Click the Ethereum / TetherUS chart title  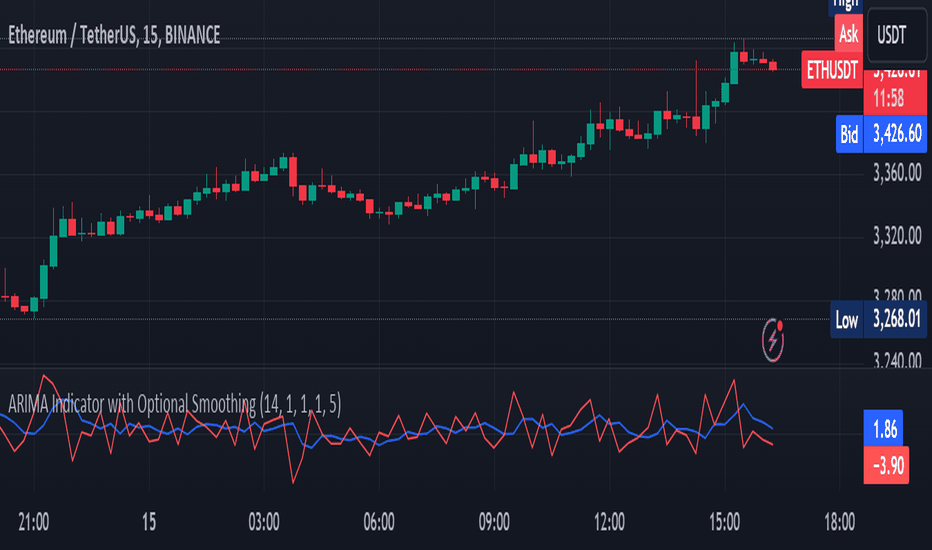click(x=114, y=36)
